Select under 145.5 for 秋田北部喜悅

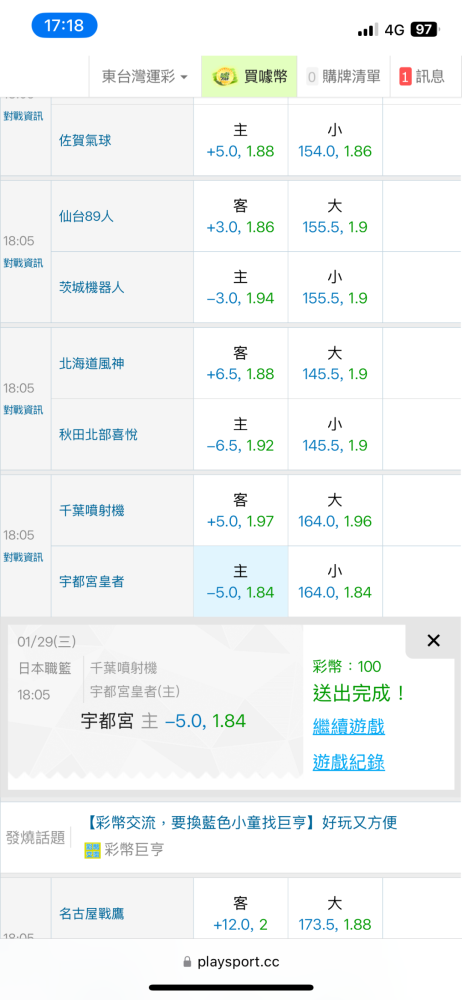pos(335,434)
